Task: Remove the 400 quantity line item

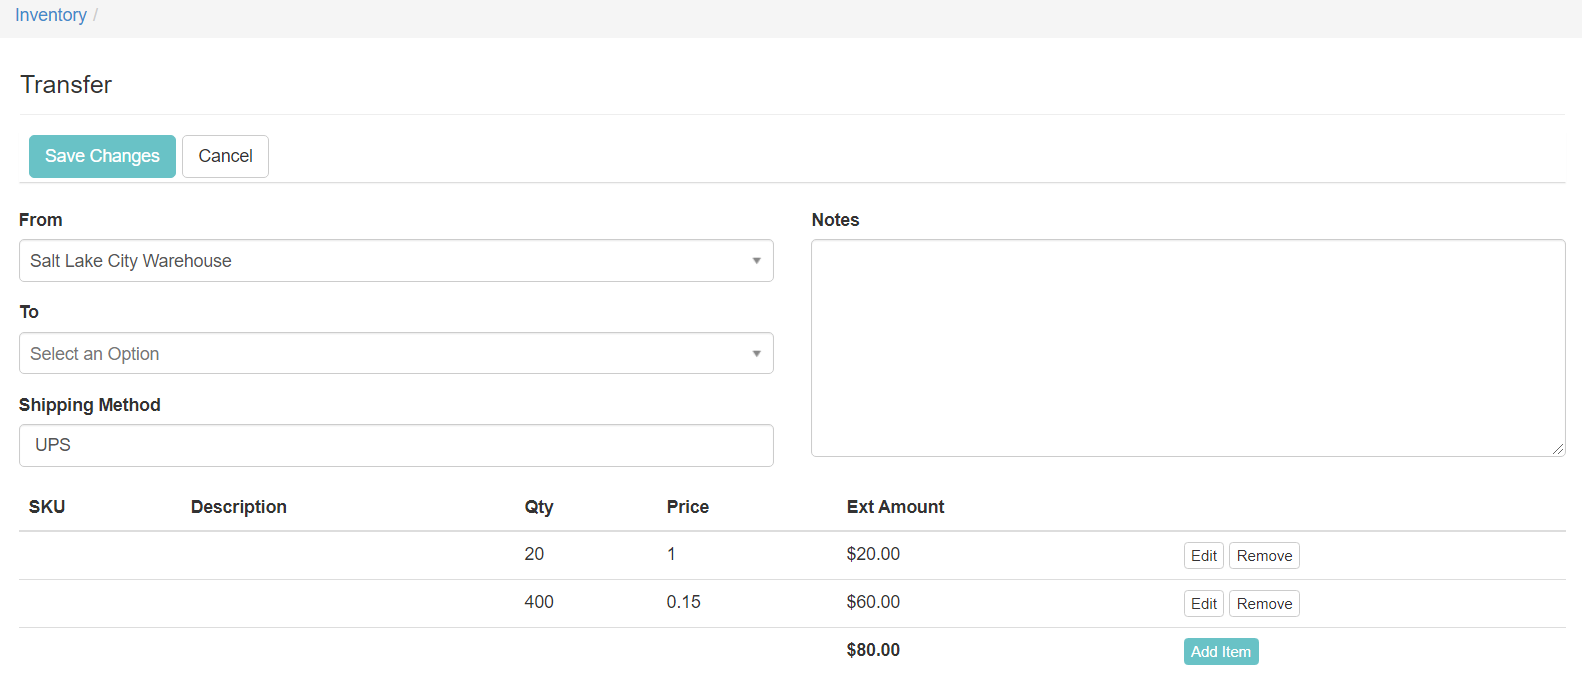Action: [1264, 604]
